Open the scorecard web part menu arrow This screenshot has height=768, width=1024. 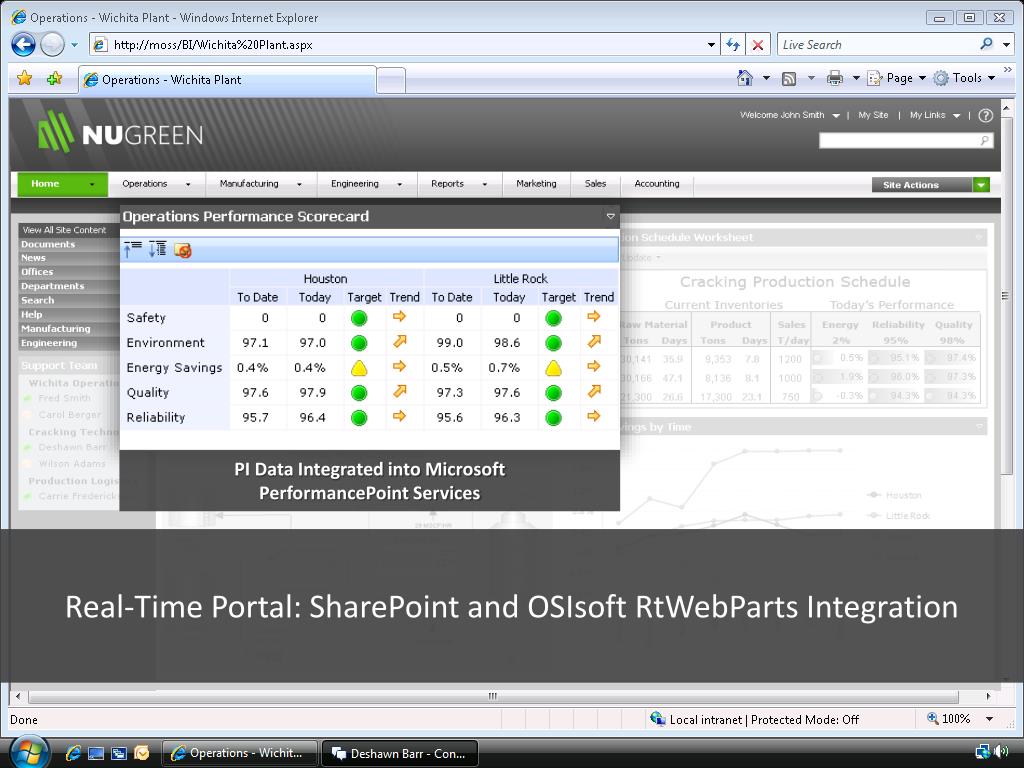coord(611,216)
